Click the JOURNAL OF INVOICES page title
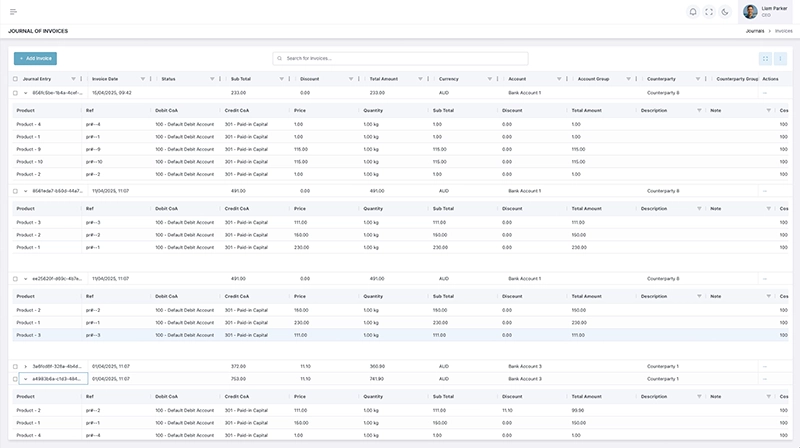 point(38,31)
